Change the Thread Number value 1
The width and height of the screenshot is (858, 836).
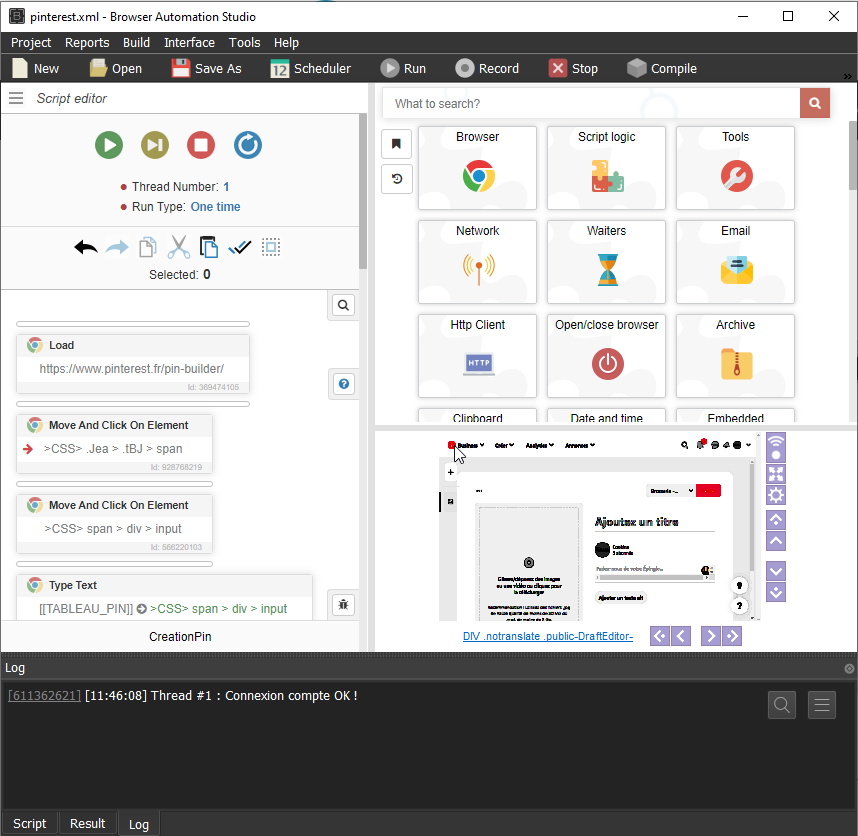pyautogui.click(x=226, y=187)
